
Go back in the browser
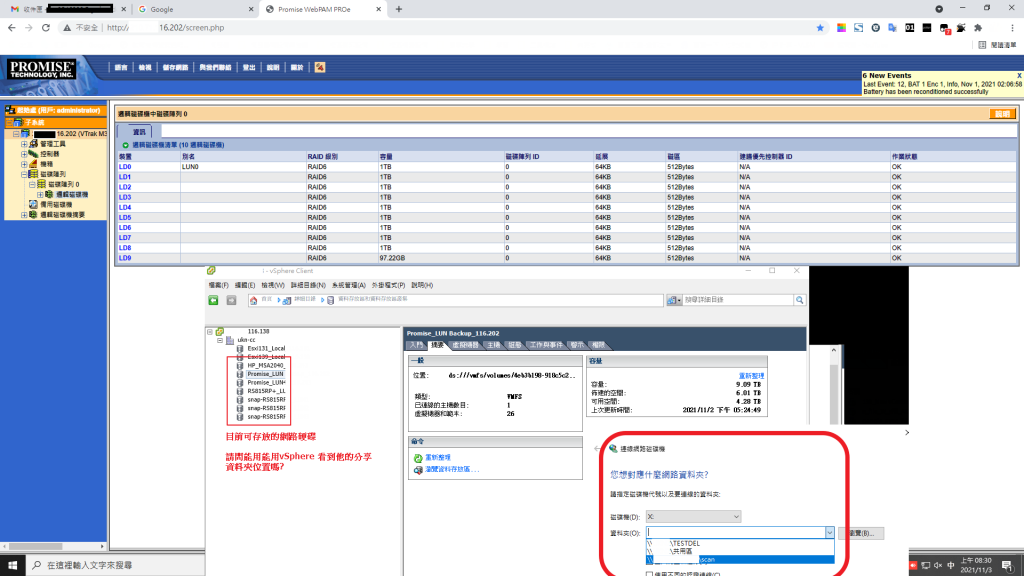tap(12, 28)
